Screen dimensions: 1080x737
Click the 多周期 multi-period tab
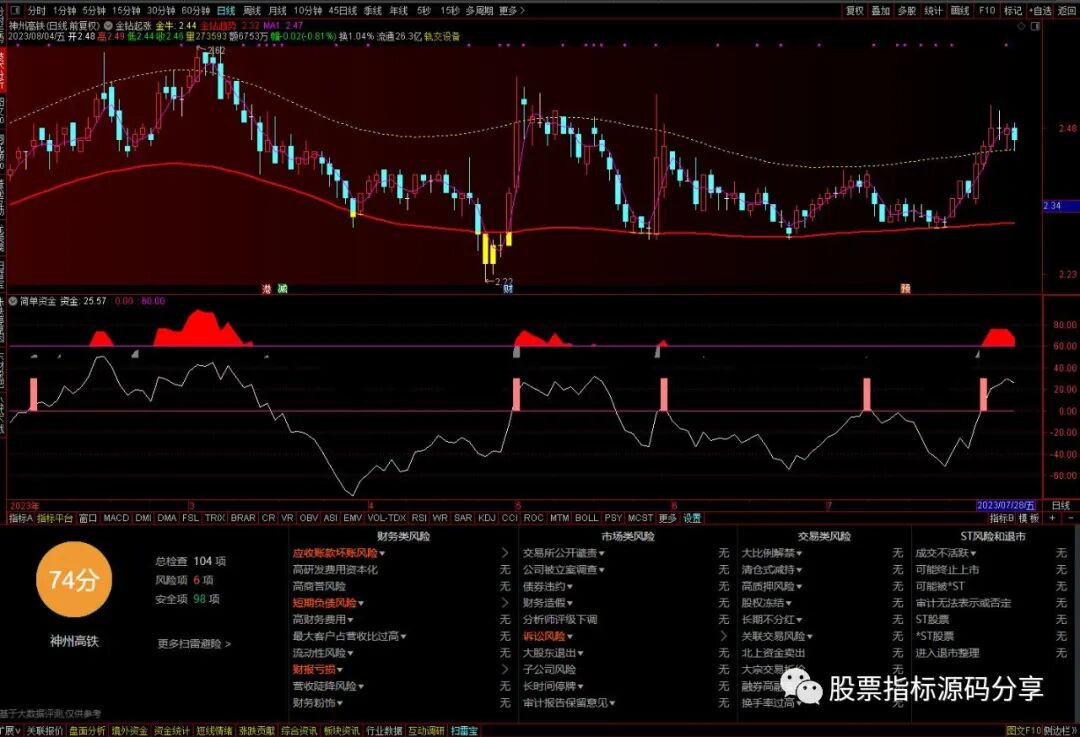(x=479, y=10)
